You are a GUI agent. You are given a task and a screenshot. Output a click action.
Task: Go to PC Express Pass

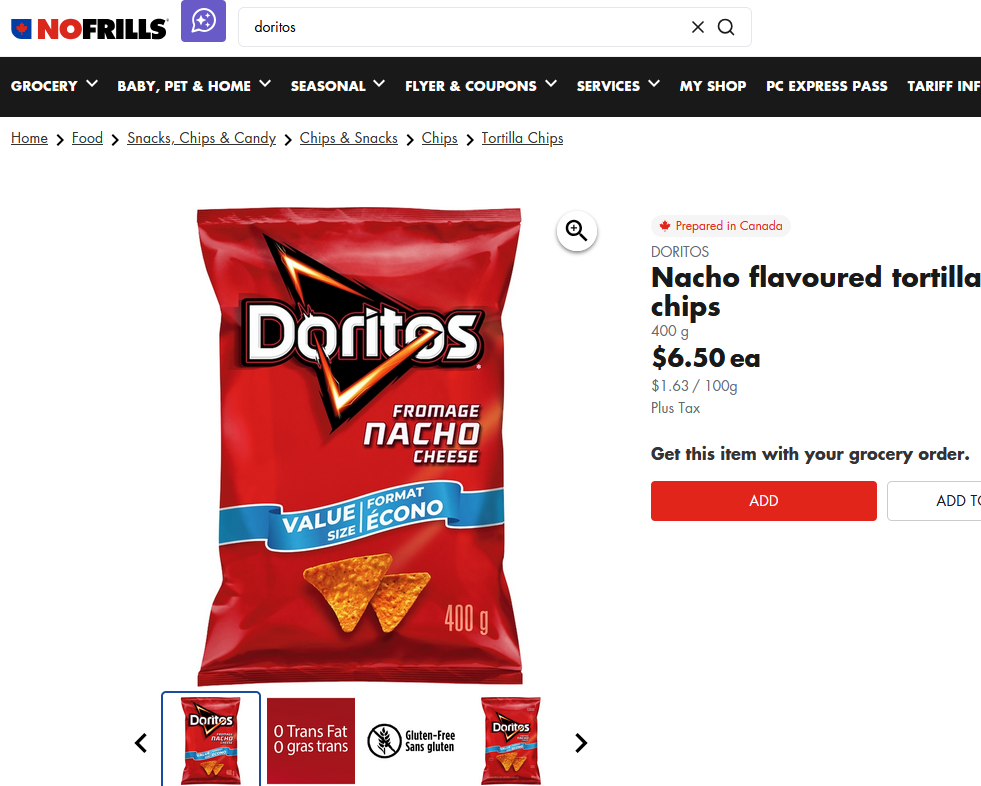(x=826, y=86)
